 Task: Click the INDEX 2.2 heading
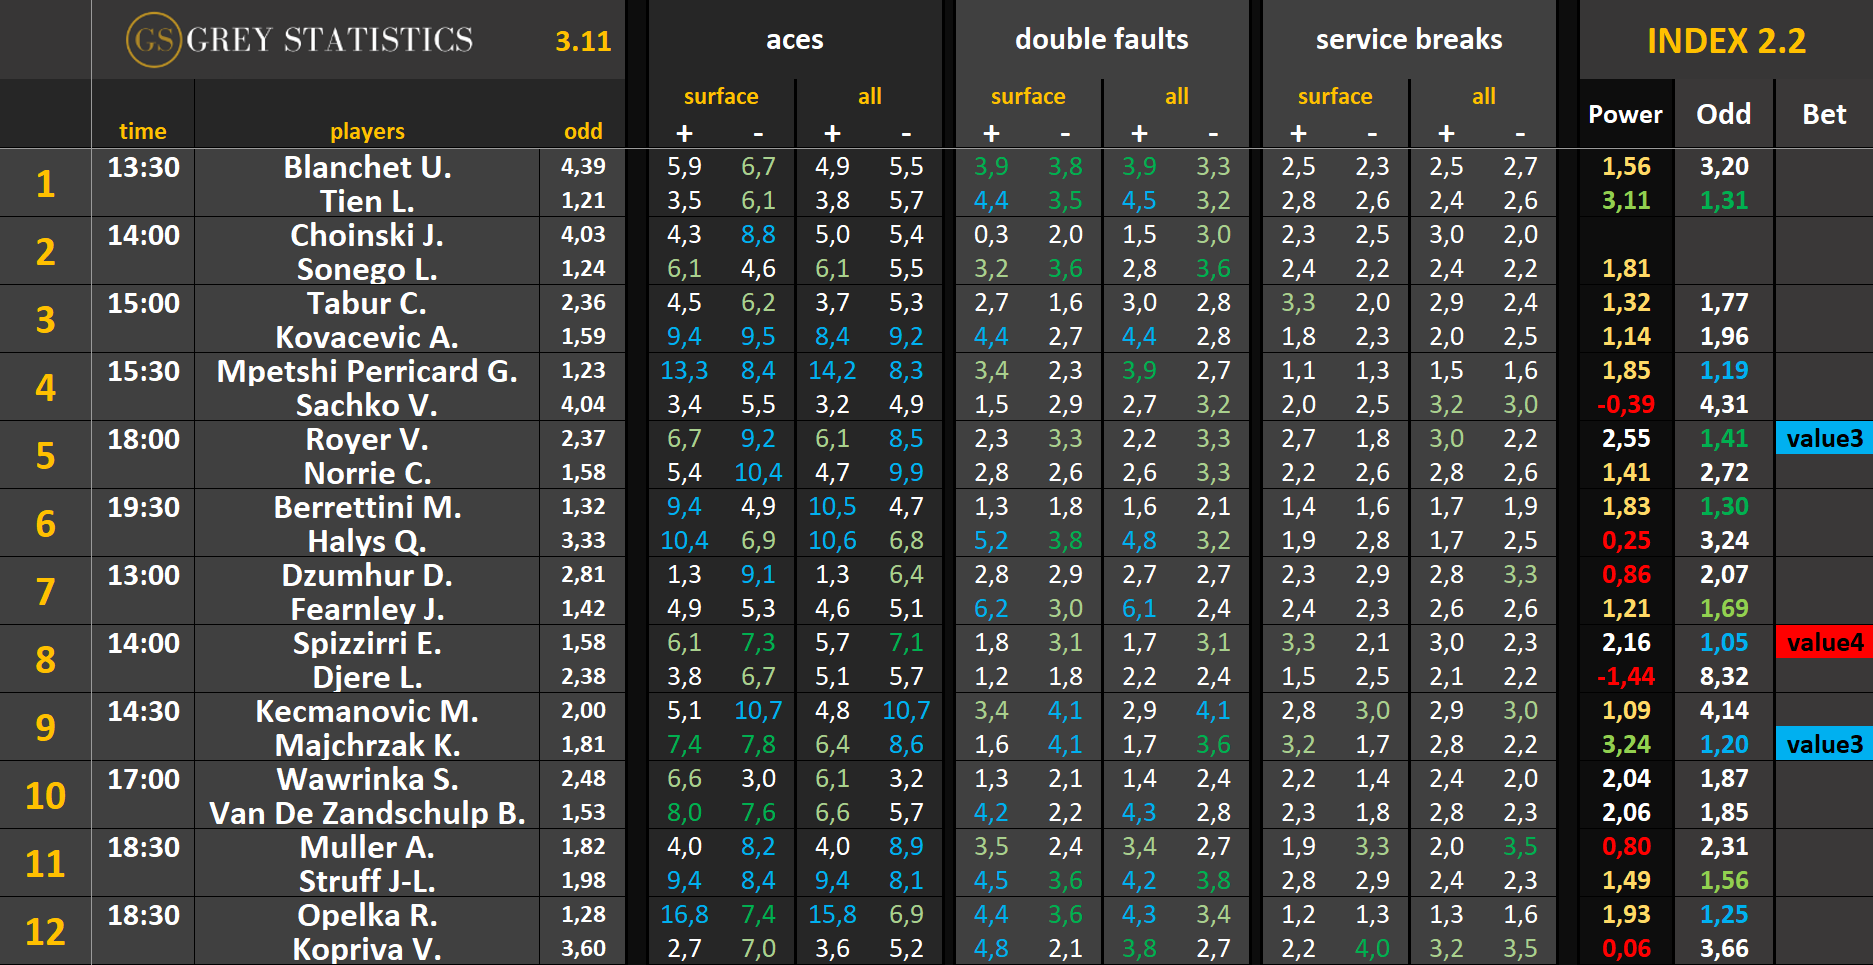click(1725, 41)
